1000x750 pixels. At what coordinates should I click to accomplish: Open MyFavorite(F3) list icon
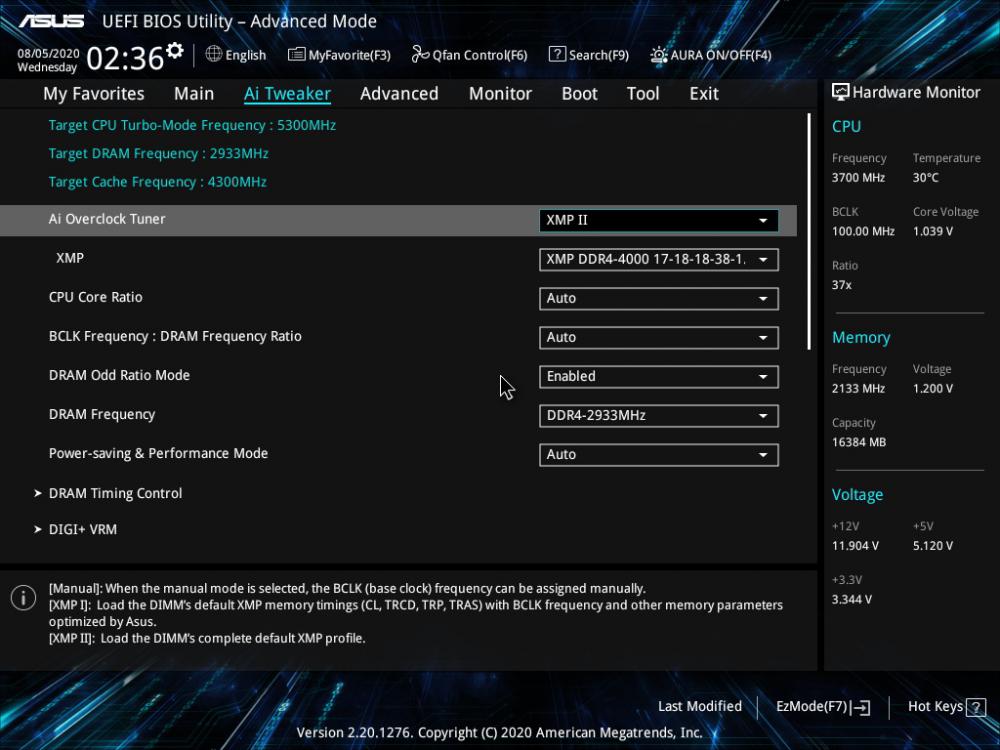click(296, 55)
